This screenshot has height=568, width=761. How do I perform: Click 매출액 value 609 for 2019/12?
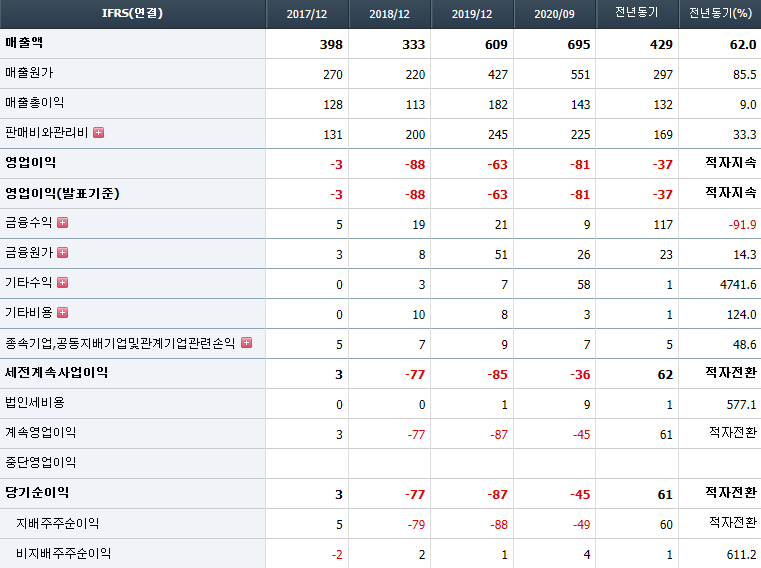(496, 45)
